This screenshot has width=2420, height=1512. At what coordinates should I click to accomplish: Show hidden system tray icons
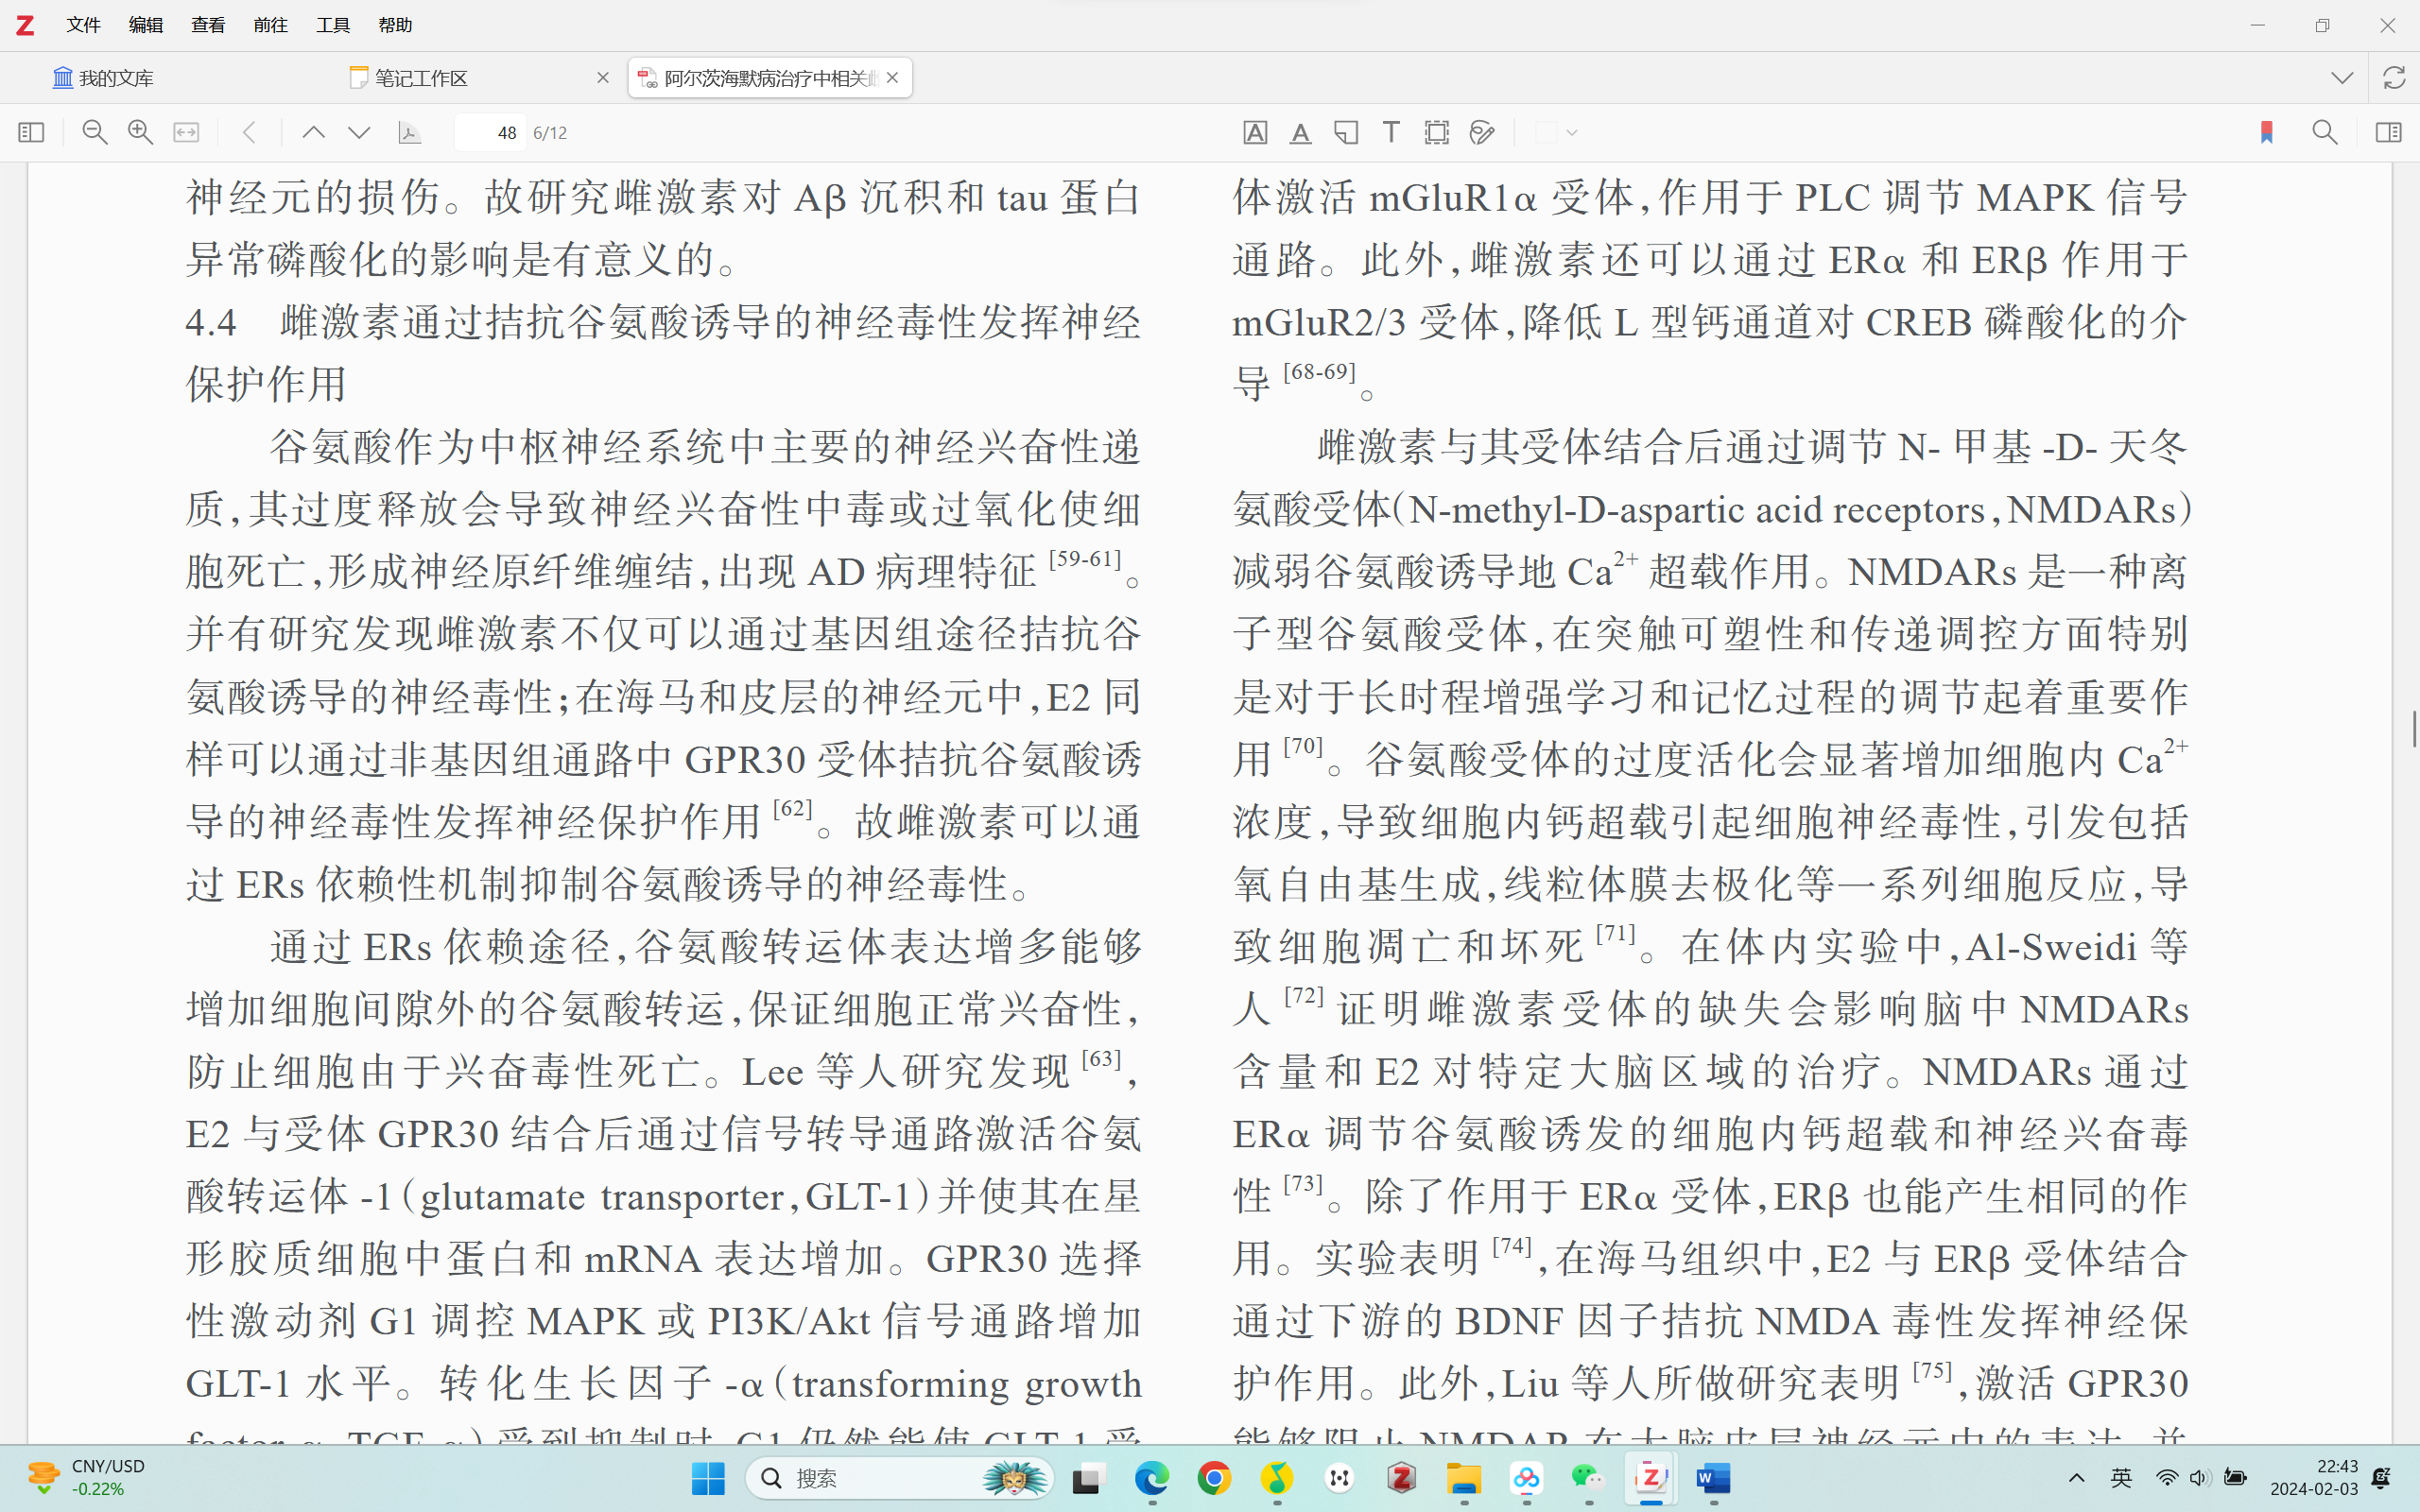point(2076,1478)
